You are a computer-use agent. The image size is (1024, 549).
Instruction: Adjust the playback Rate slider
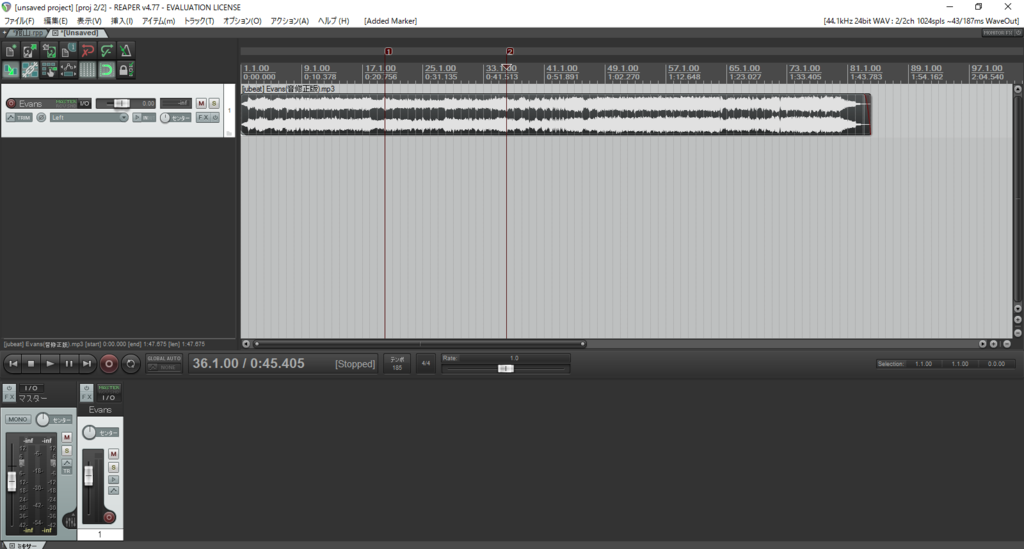[x=505, y=369]
